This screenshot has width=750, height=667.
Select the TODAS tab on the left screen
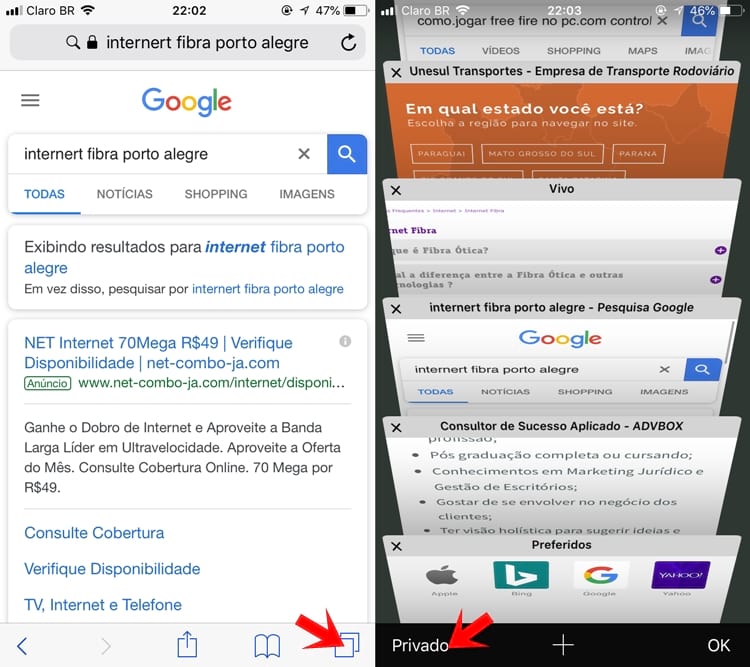[44, 194]
